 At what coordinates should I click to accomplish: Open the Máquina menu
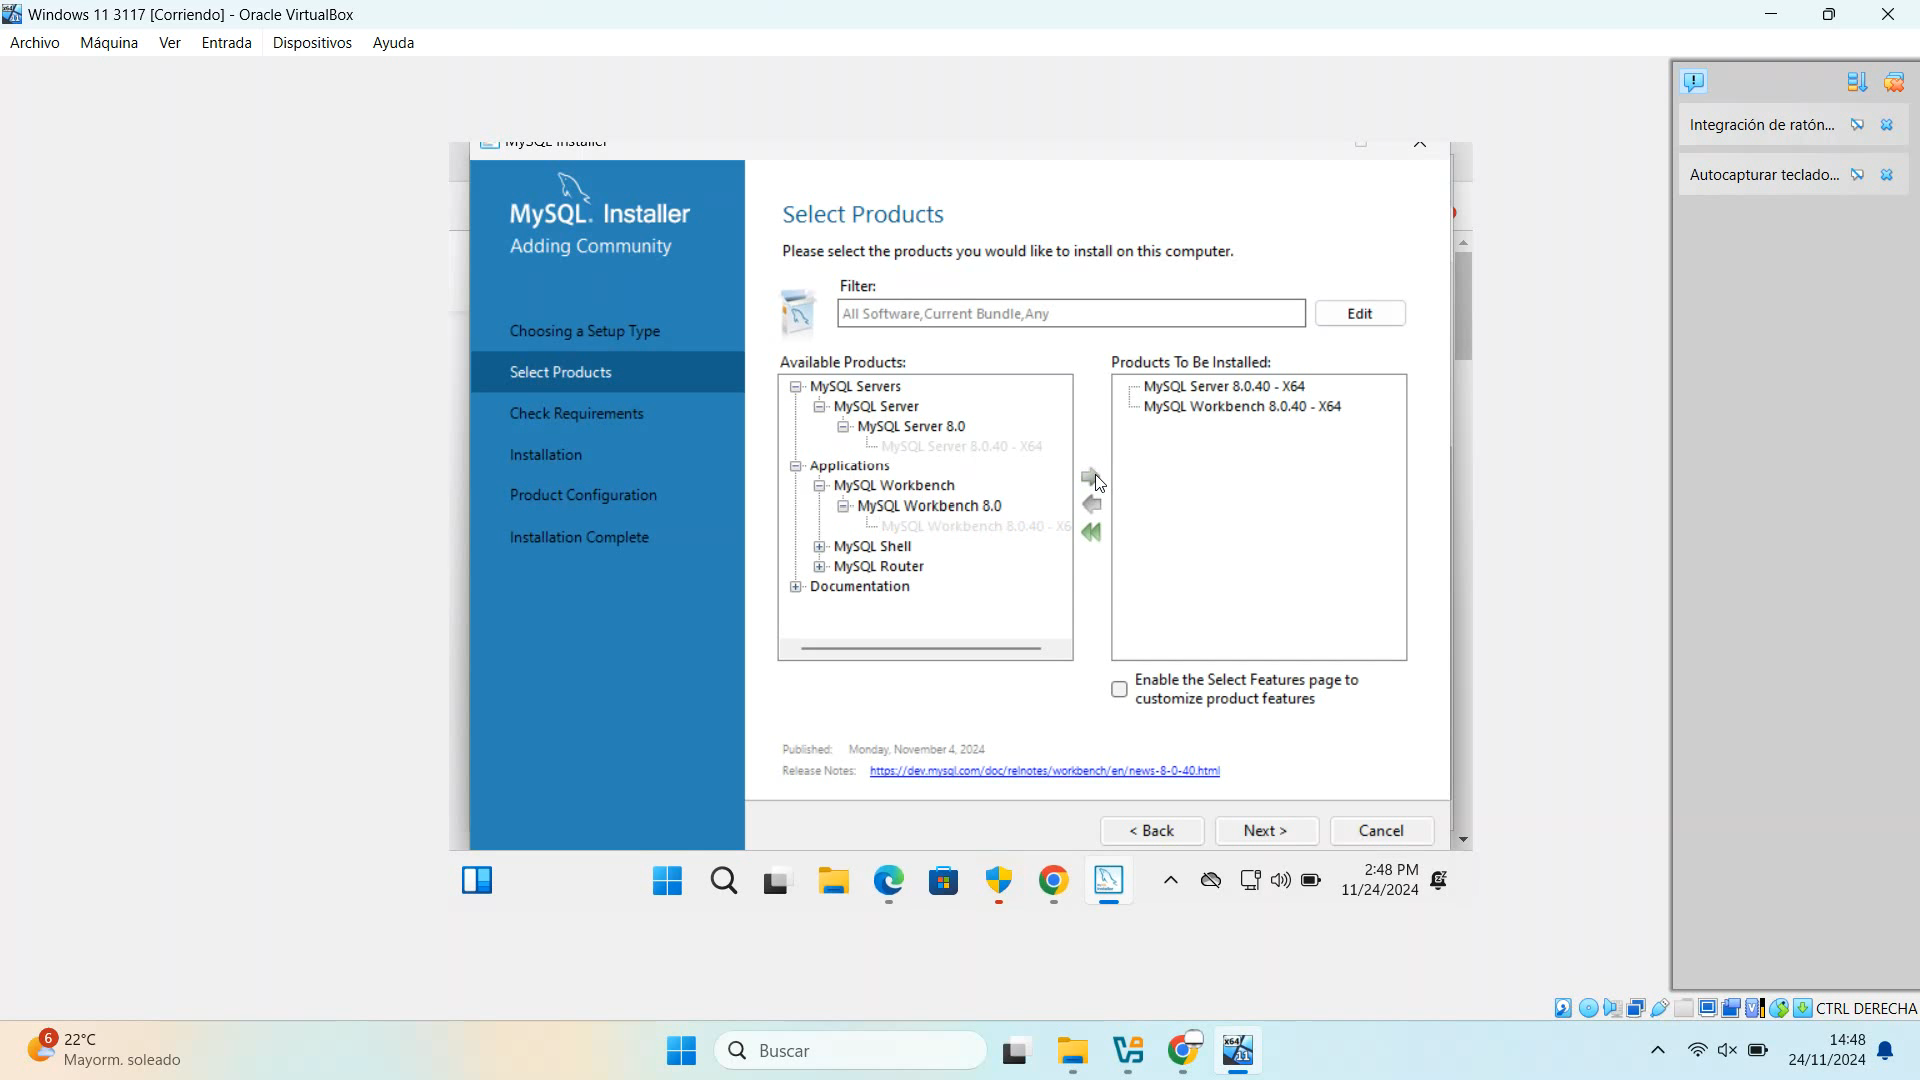[108, 42]
